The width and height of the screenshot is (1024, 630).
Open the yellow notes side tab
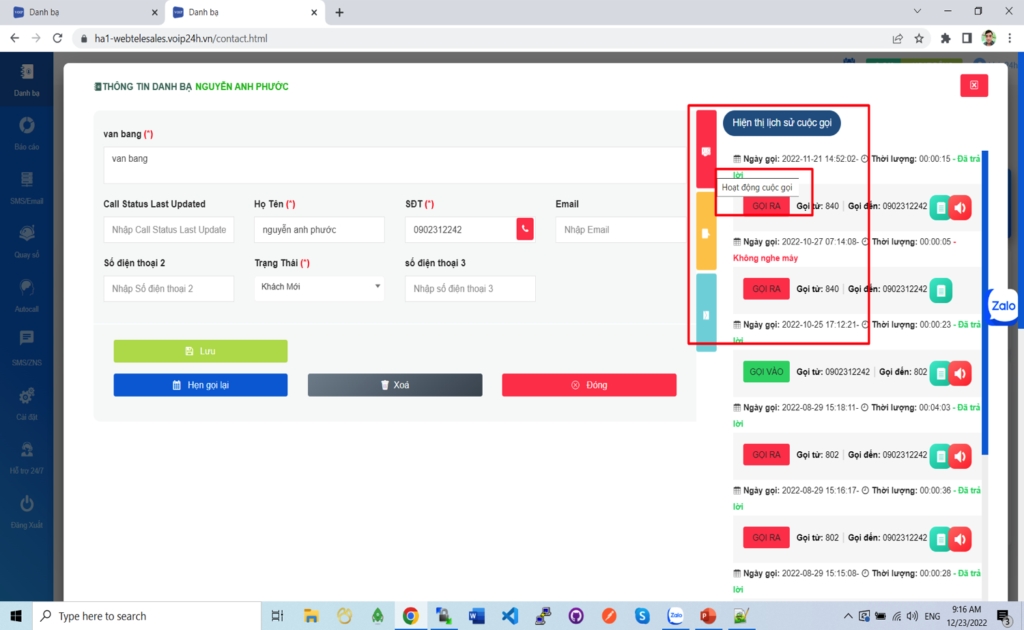point(706,231)
